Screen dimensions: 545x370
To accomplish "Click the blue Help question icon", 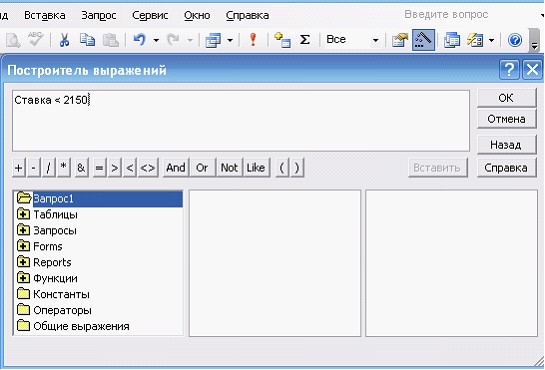I will (515, 40).
